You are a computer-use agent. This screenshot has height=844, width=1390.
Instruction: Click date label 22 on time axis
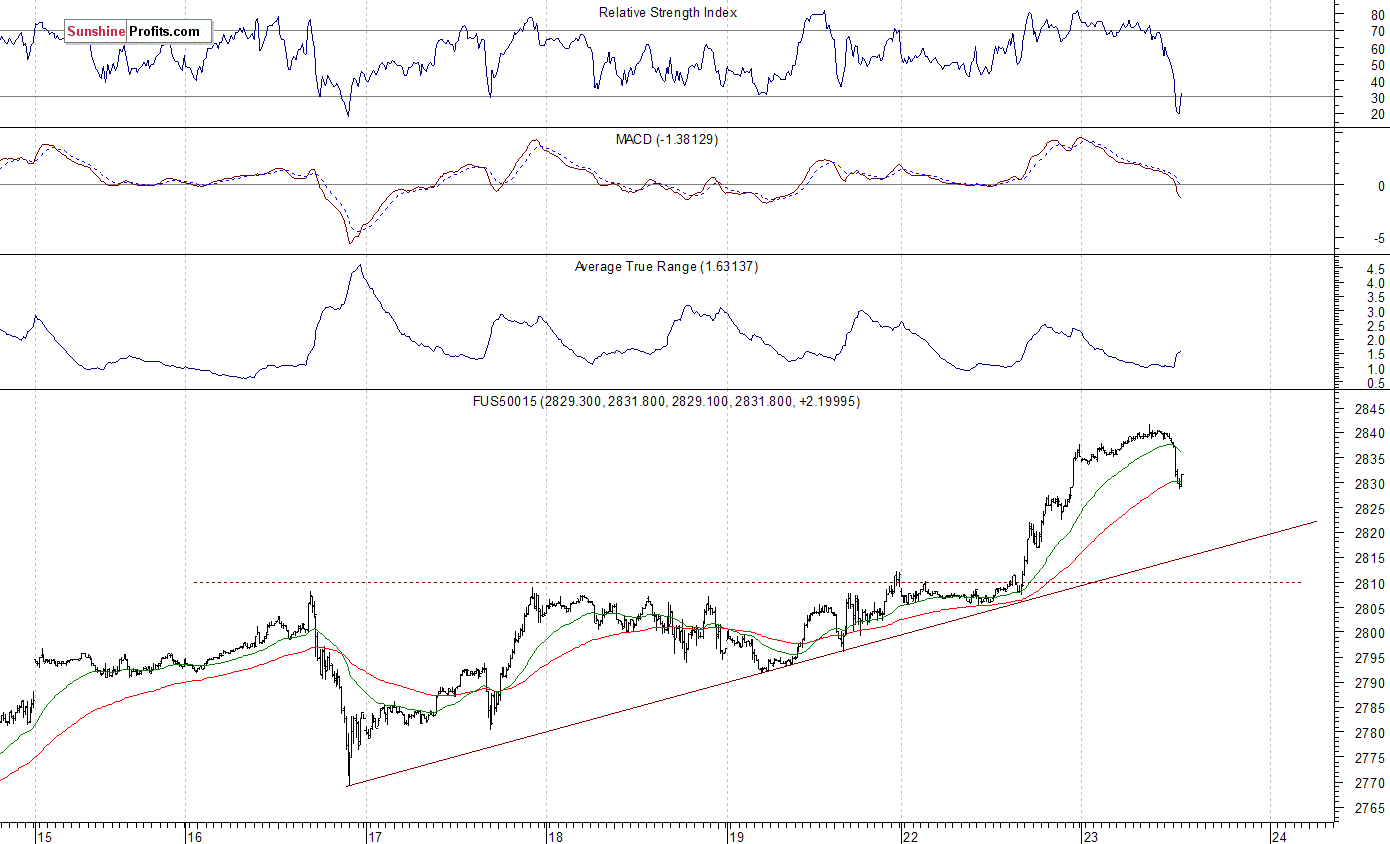point(910,835)
